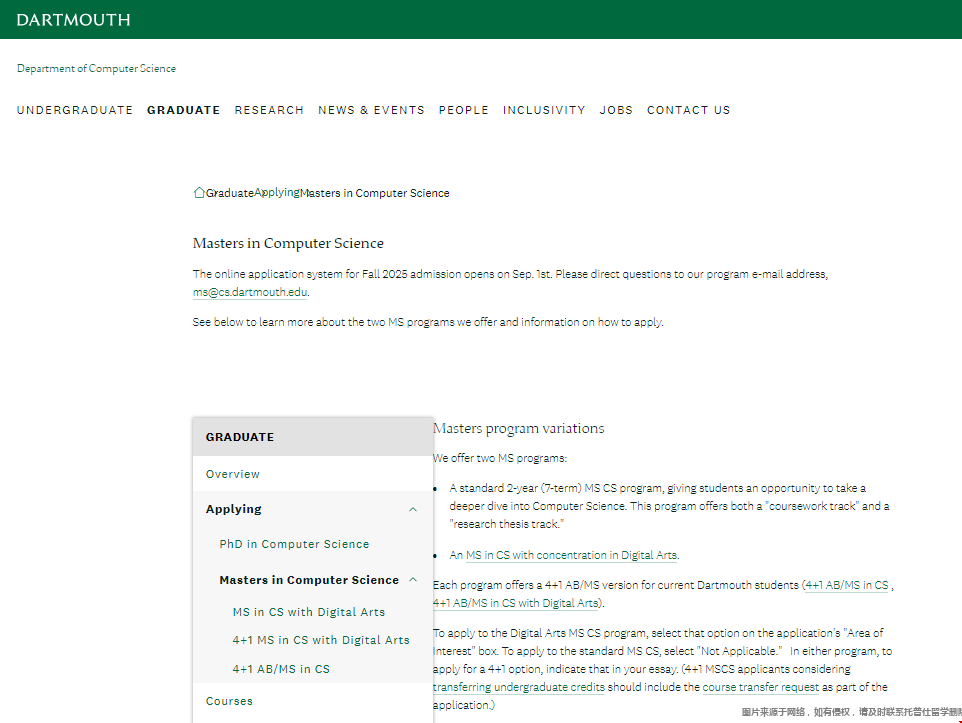Open Courses in the sidebar
Screen dimensions: 962x723
[229, 701]
